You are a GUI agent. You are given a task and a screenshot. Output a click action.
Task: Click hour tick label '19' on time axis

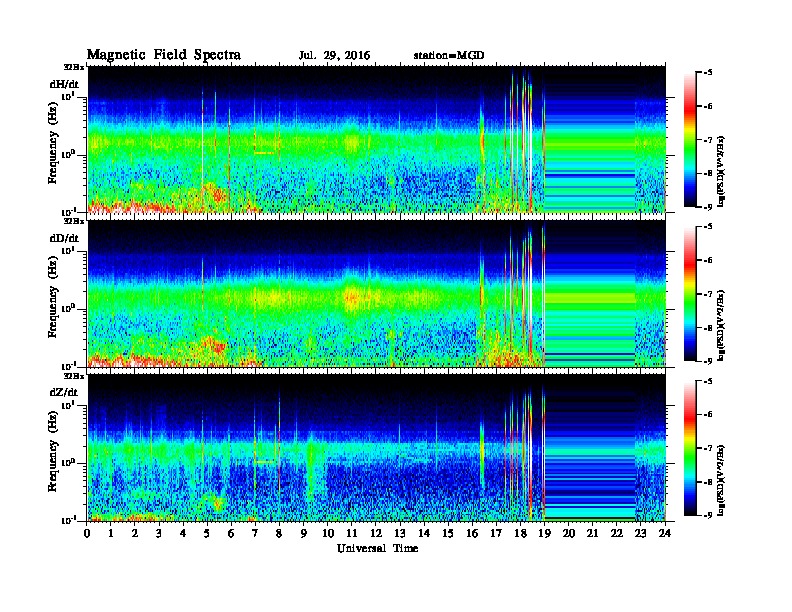pos(544,533)
